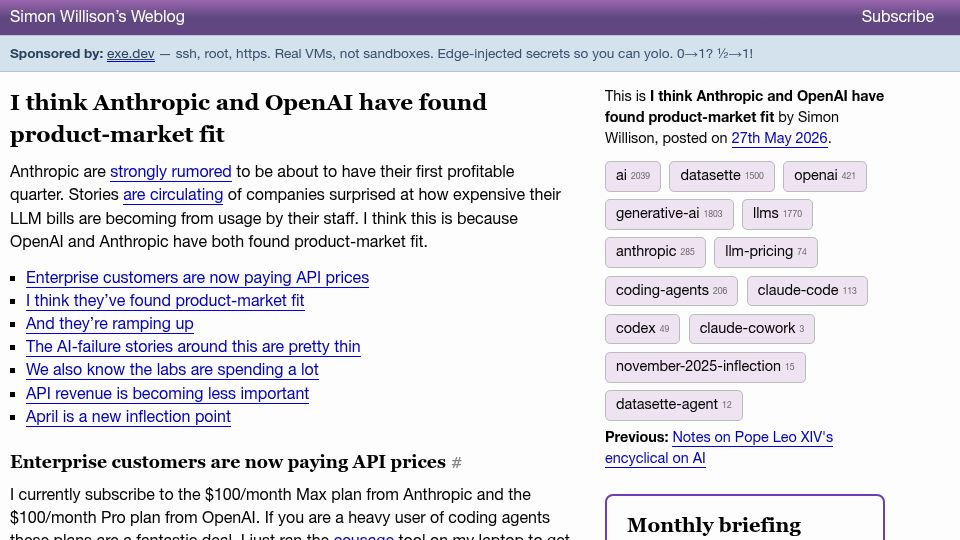Jump to 'API revenue is becoming less important'

click(x=167, y=394)
